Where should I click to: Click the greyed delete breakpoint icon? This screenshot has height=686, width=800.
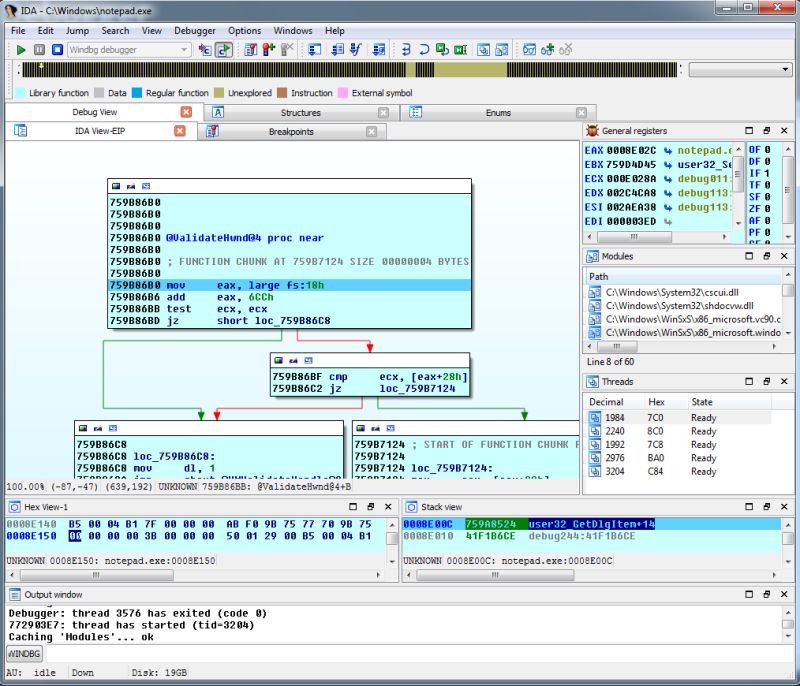coord(287,49)
